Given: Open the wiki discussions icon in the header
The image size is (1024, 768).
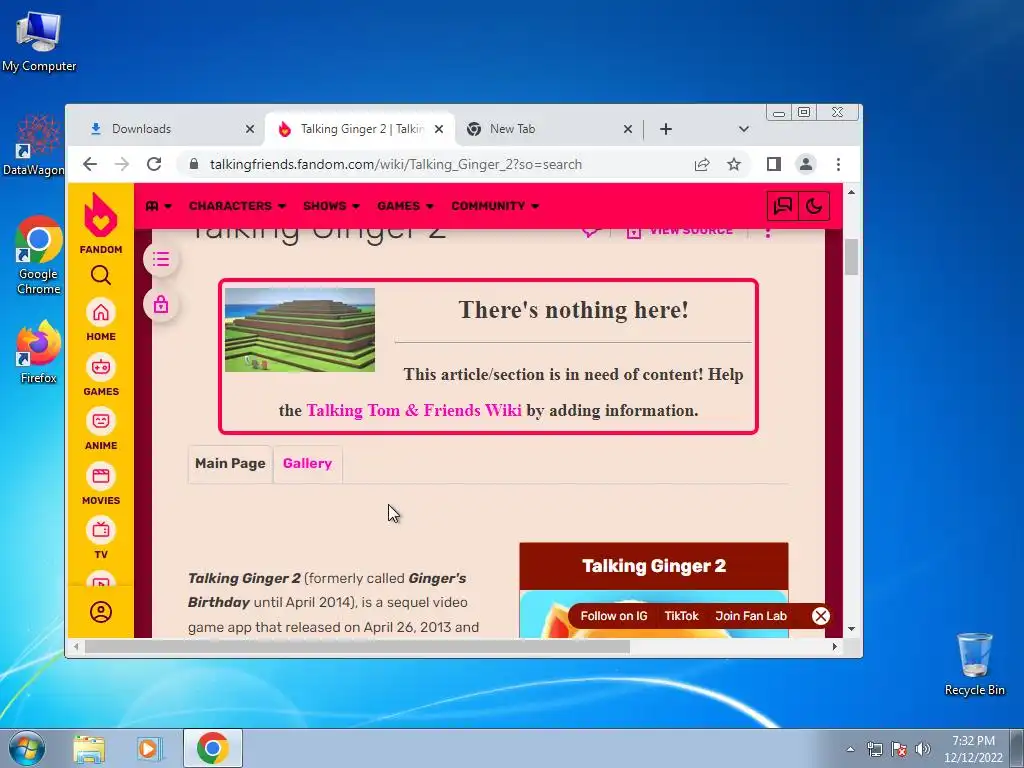Looking at the screenshot, I should point(782,206).
